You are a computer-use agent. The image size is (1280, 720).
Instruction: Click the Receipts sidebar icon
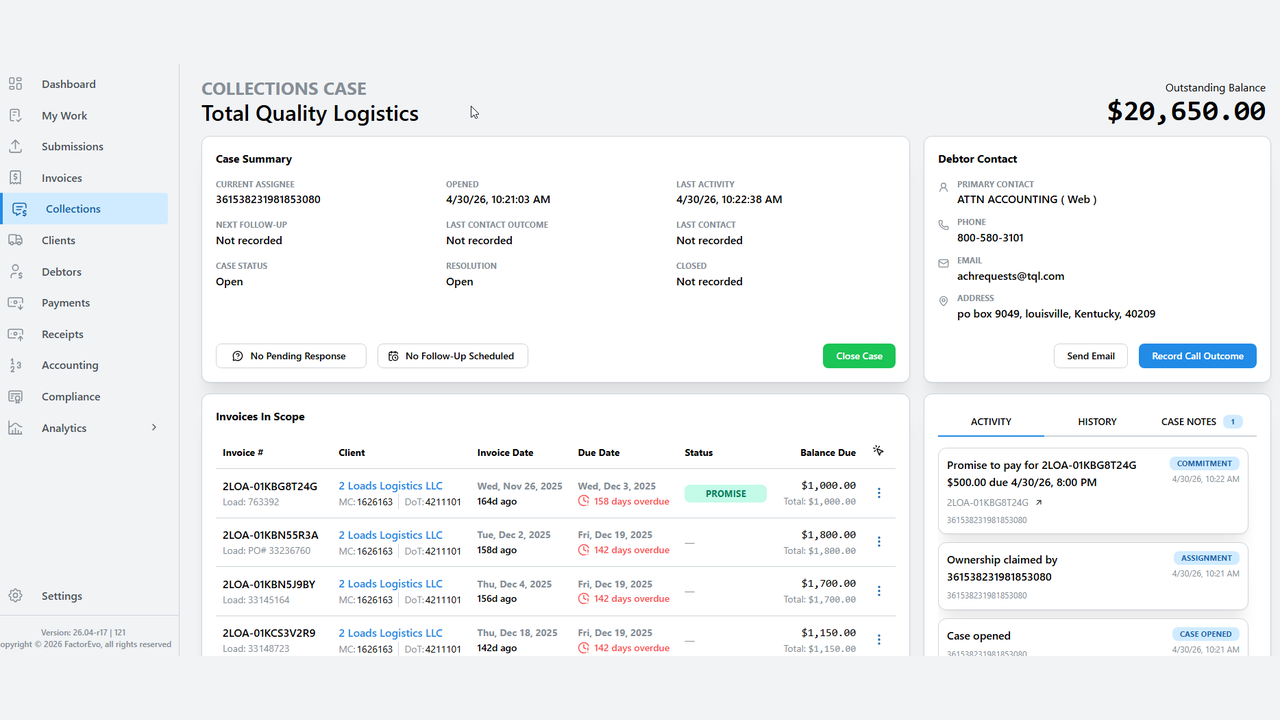[15, 334]
